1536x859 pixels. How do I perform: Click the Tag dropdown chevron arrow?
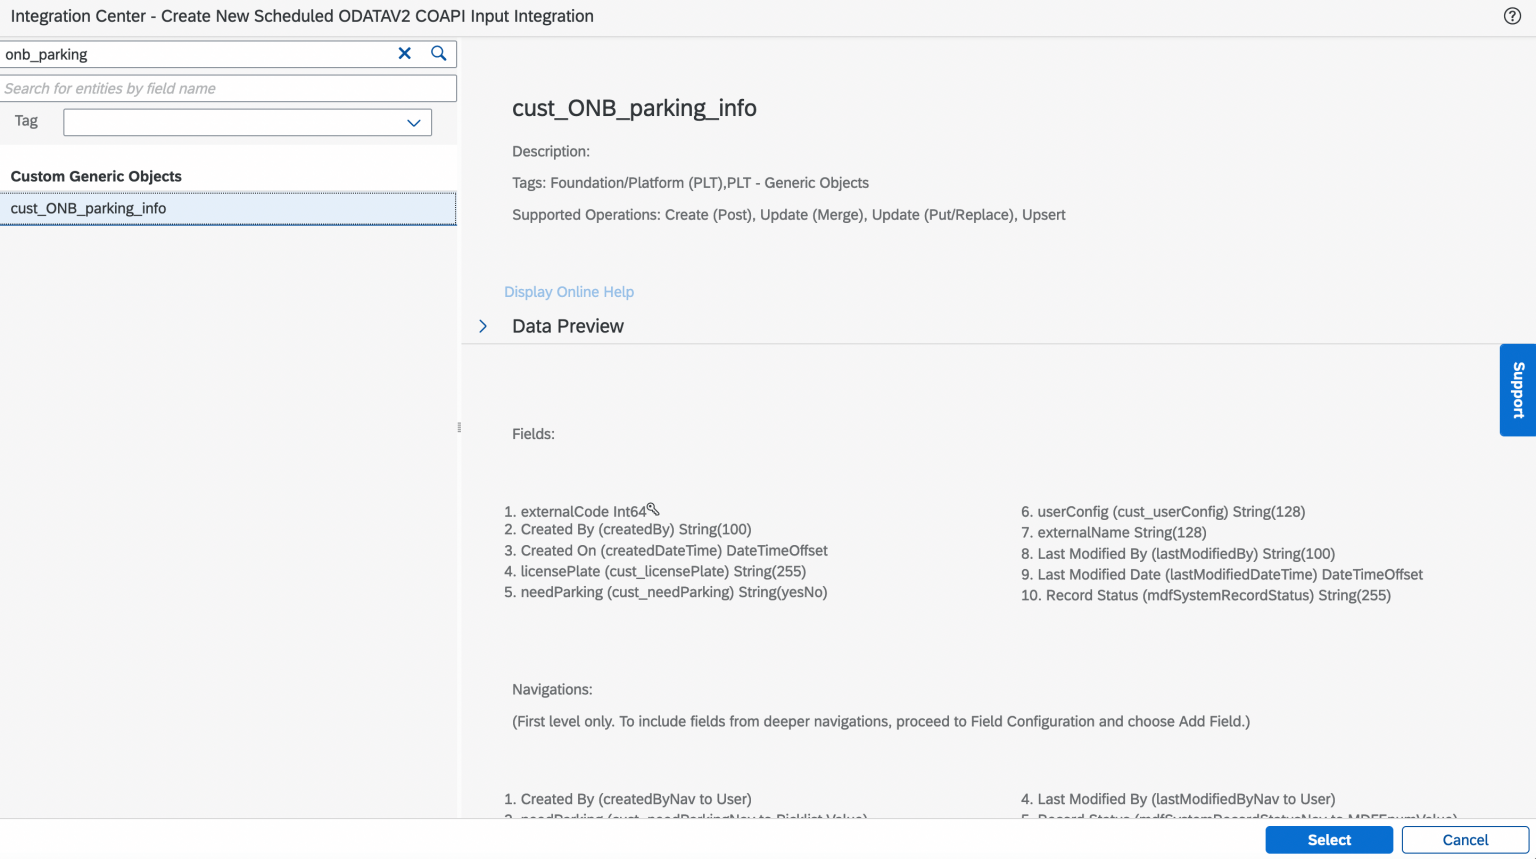pyautogui.click(x=413, y=122)
